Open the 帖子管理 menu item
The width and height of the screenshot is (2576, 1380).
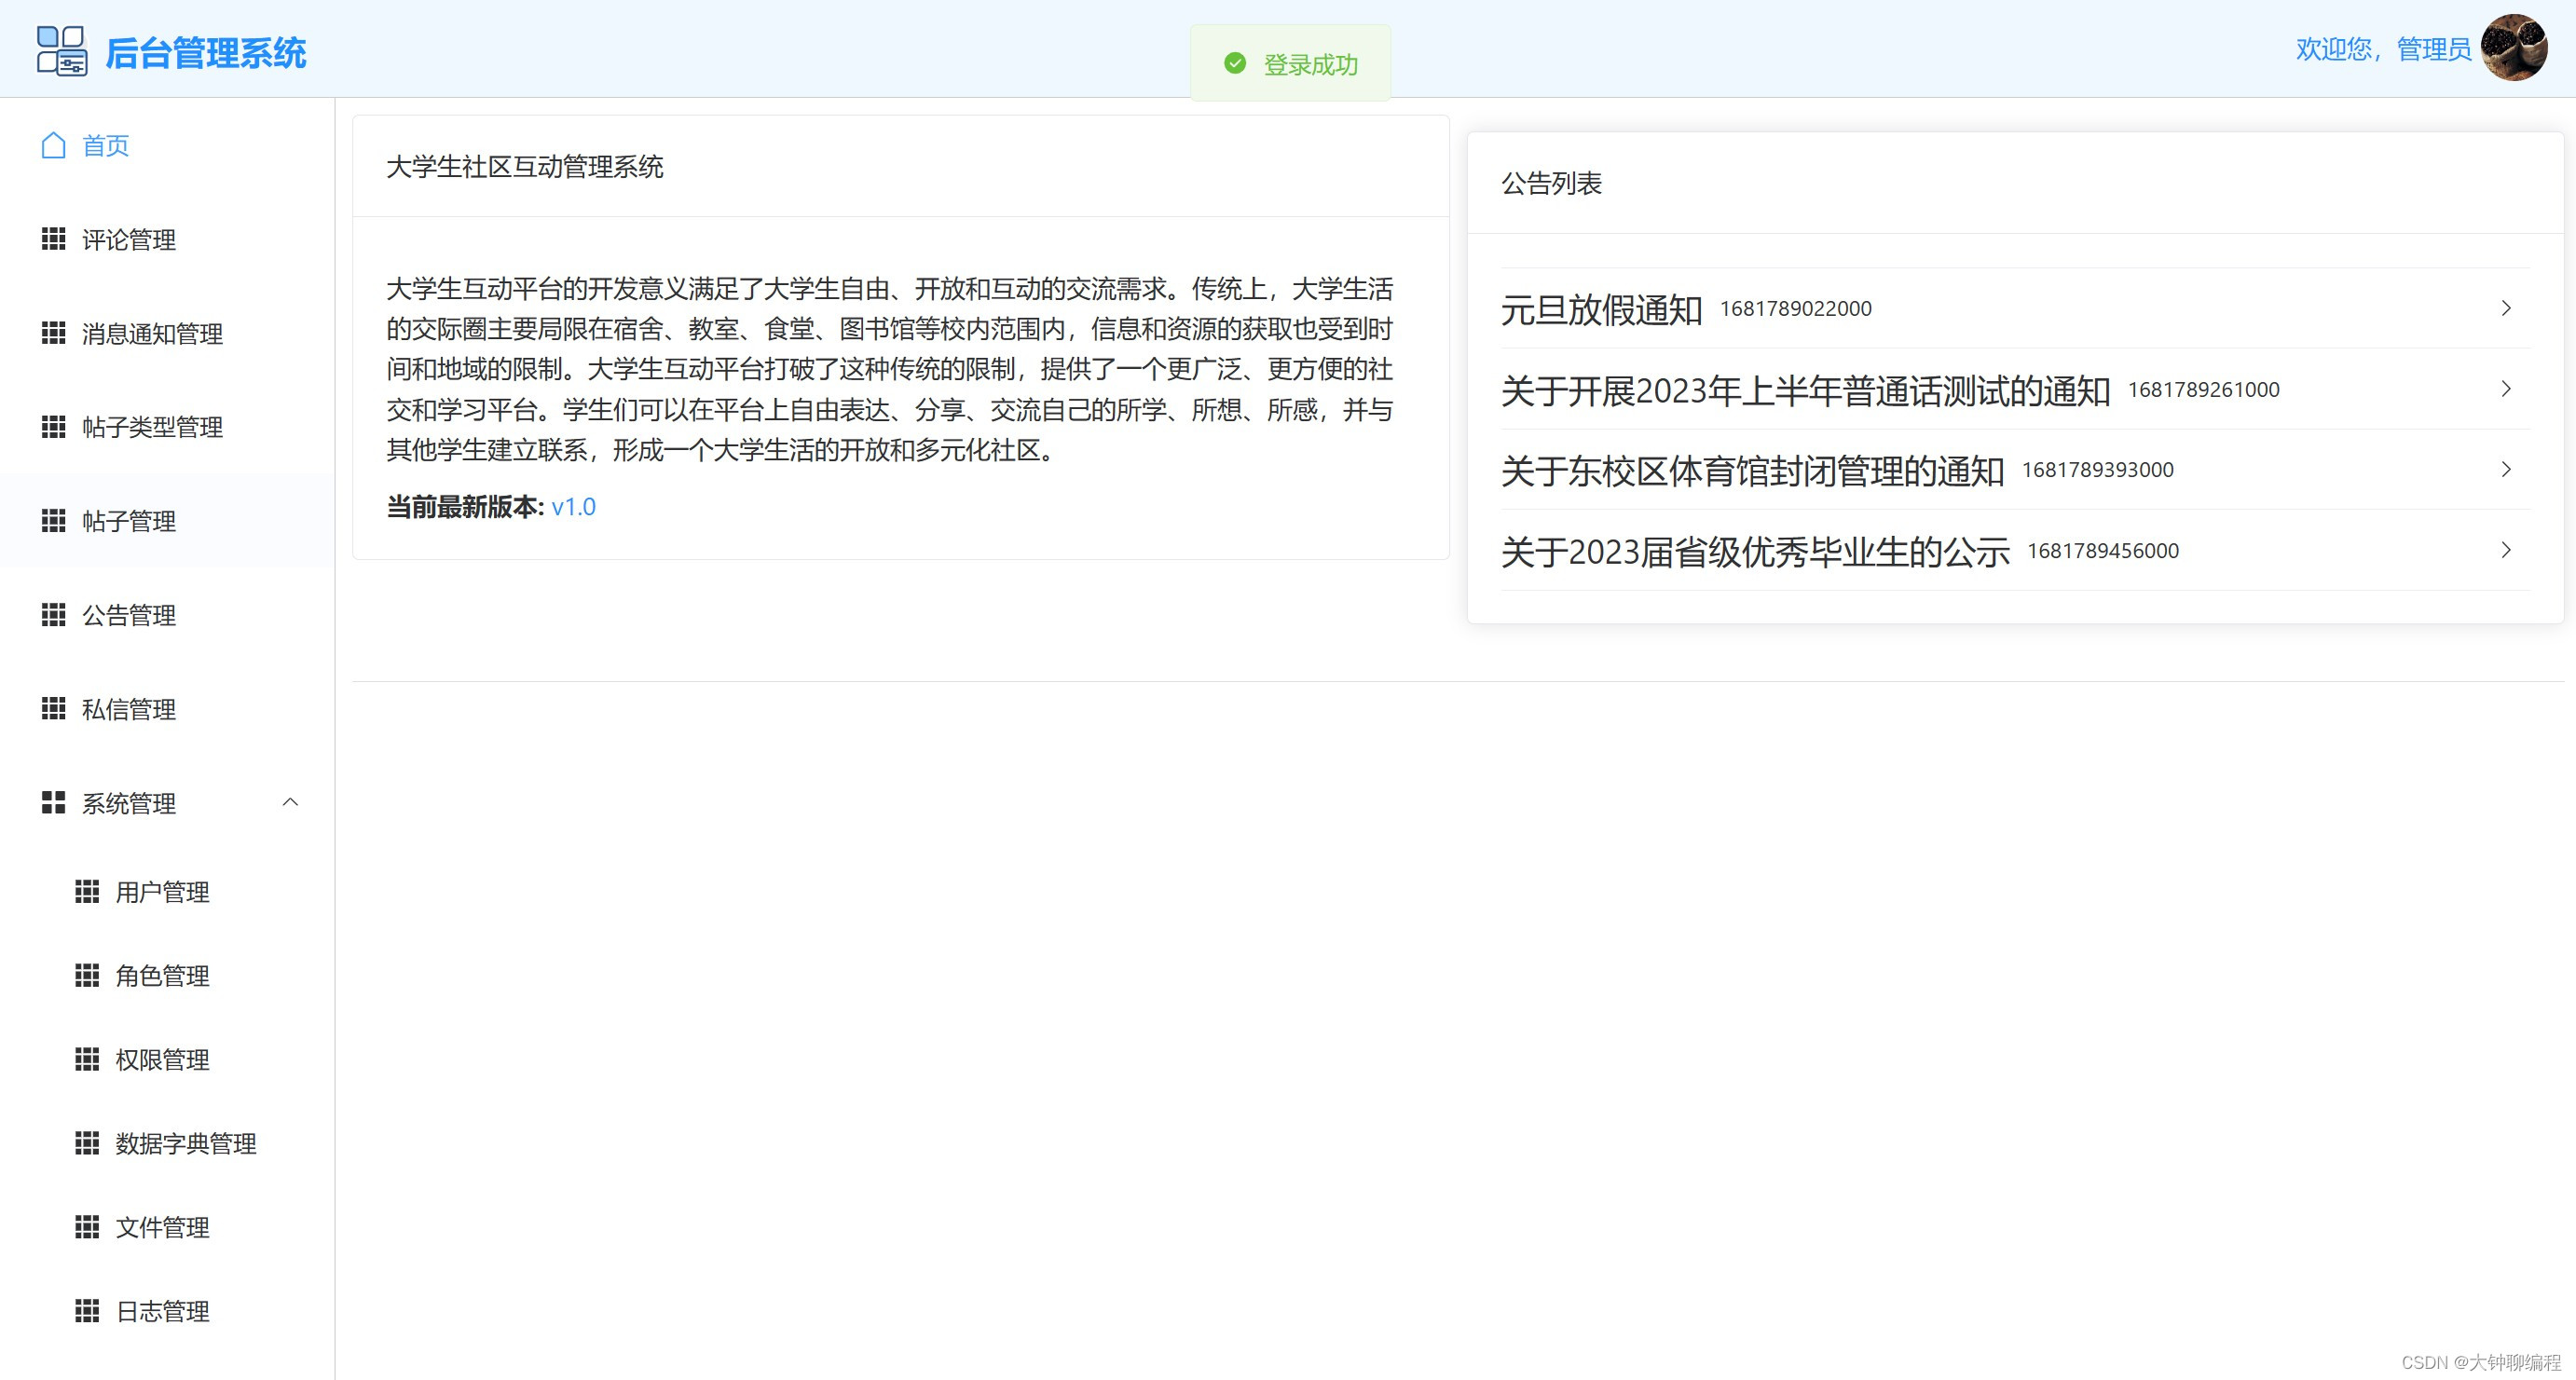[129, 521]
